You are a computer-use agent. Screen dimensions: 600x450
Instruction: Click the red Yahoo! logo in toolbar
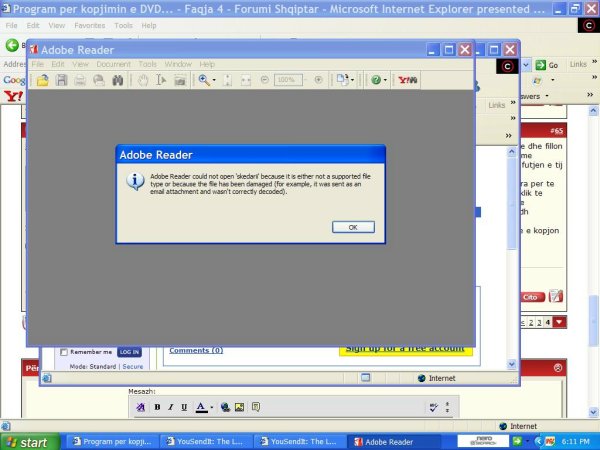(13, 96)
